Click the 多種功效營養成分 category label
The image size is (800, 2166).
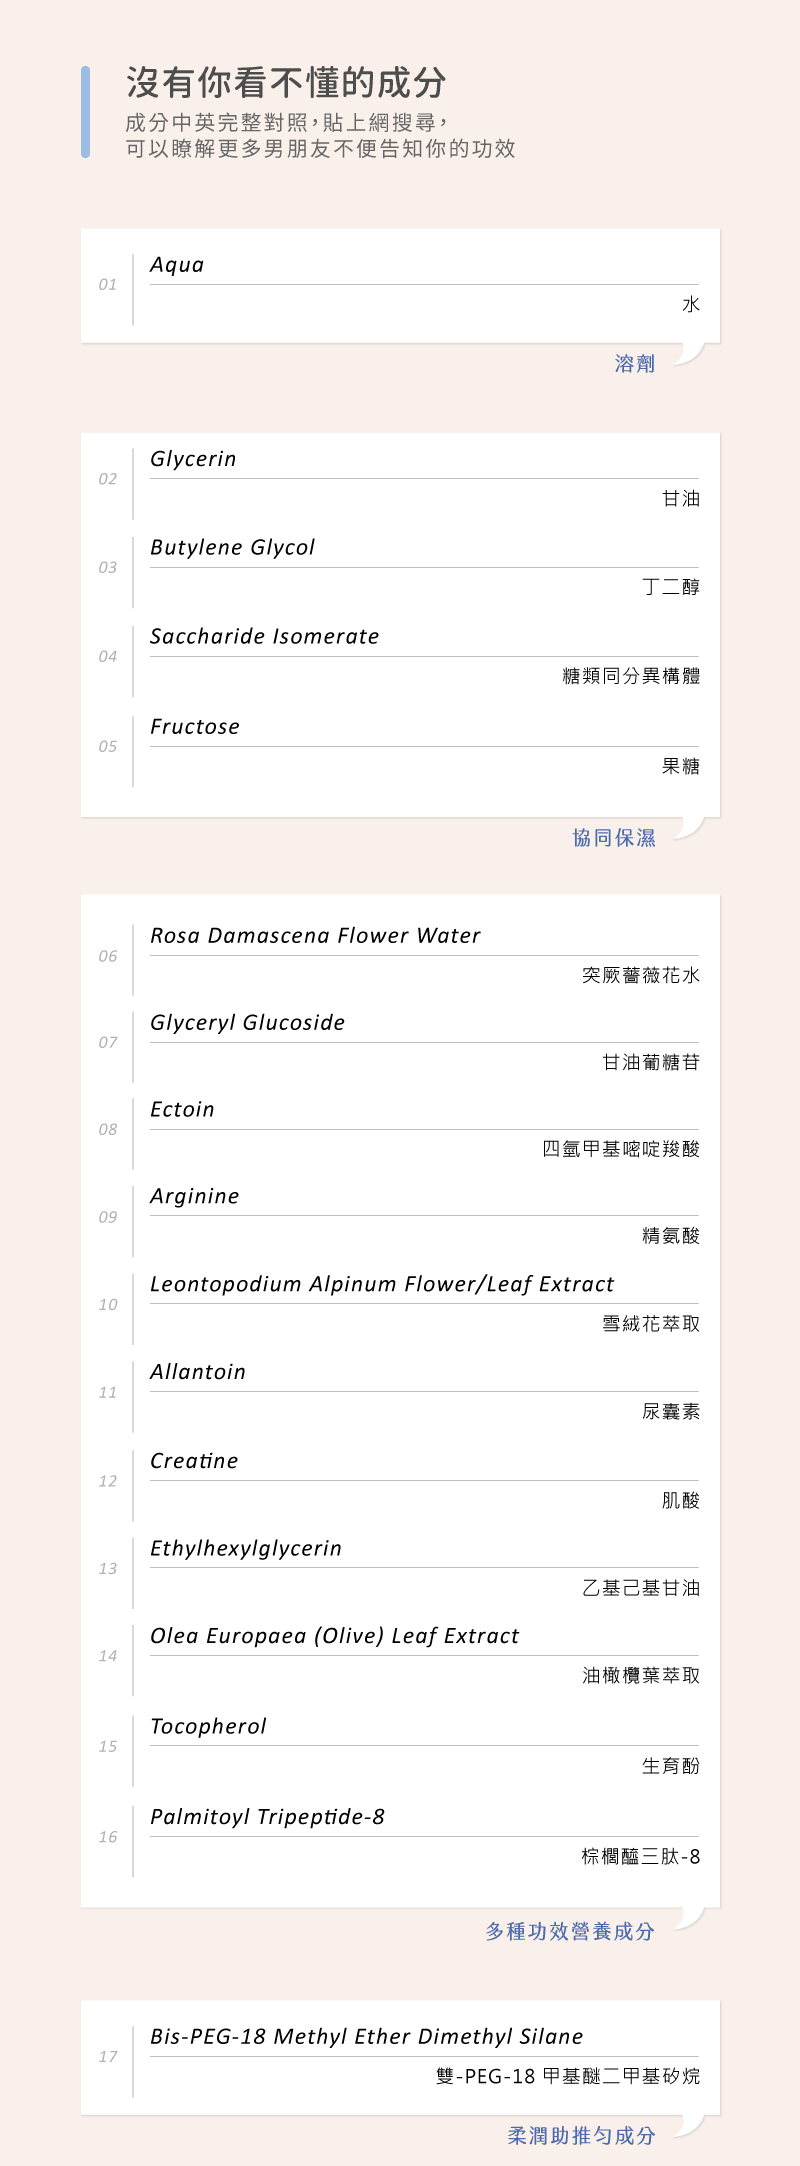pos(570,1932)
